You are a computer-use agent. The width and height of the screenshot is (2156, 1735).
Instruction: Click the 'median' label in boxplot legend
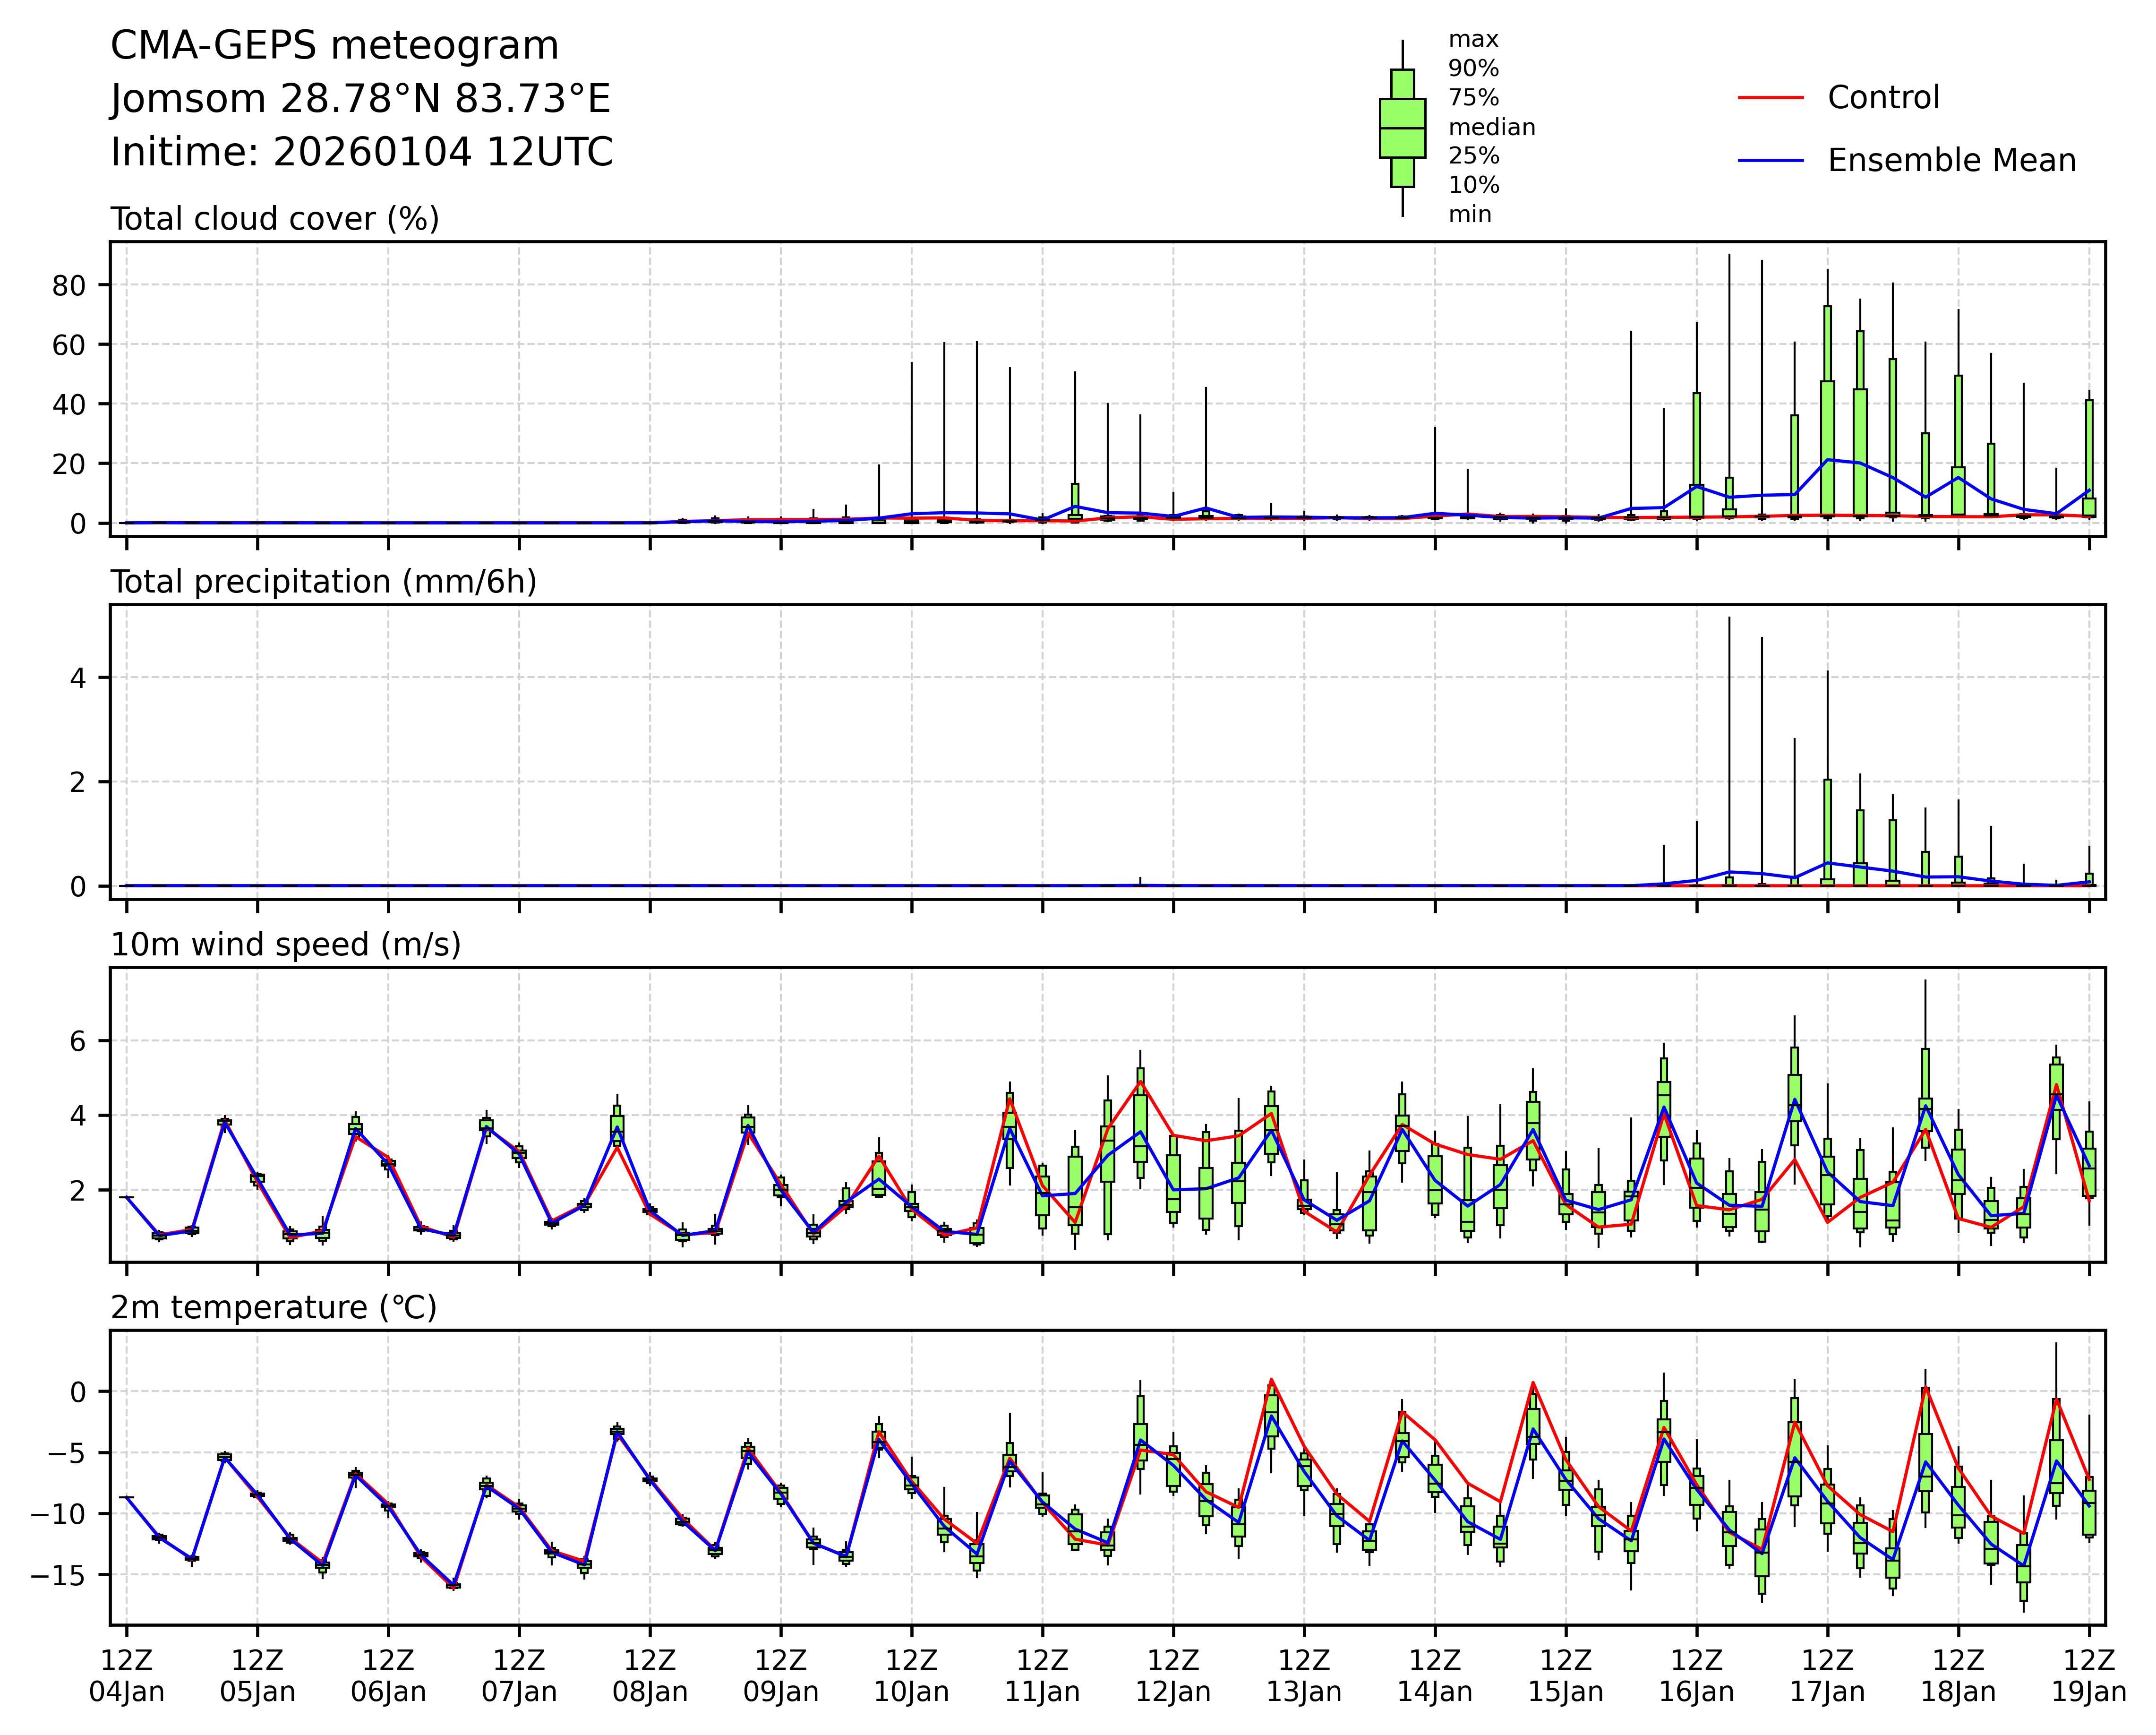point(1491,127)
